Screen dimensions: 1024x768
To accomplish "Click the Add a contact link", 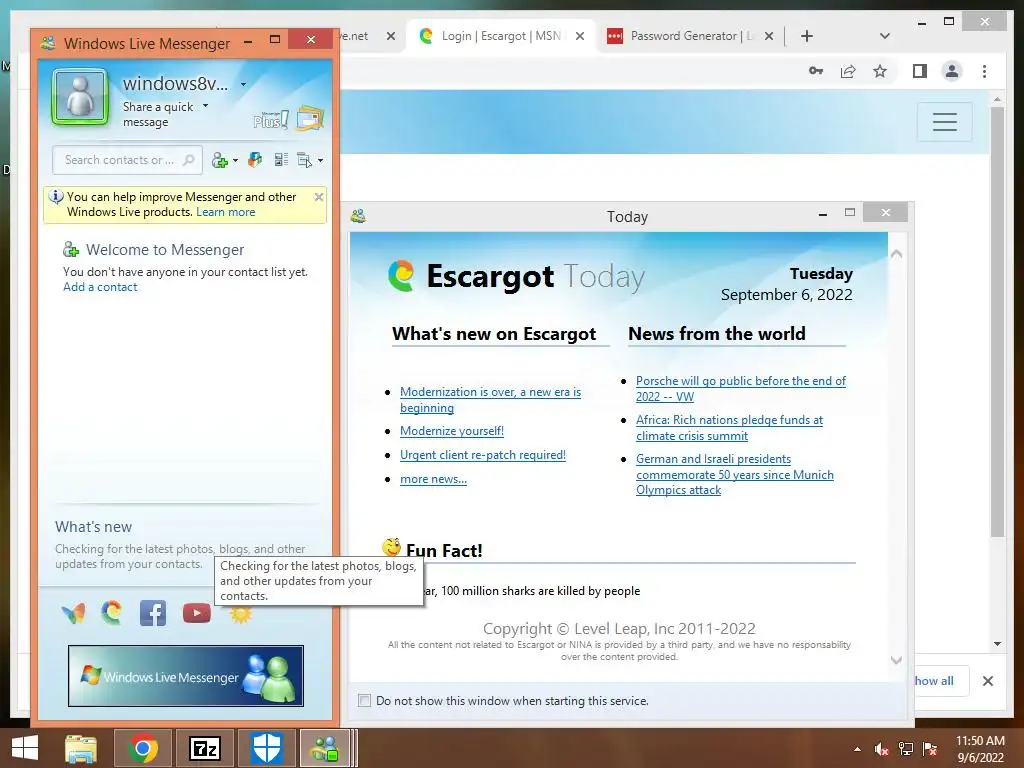I will click(x=100, y=287).
